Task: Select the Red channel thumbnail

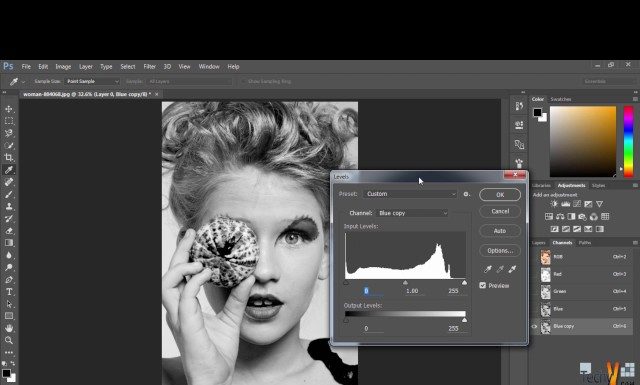Action: [546, 274]
